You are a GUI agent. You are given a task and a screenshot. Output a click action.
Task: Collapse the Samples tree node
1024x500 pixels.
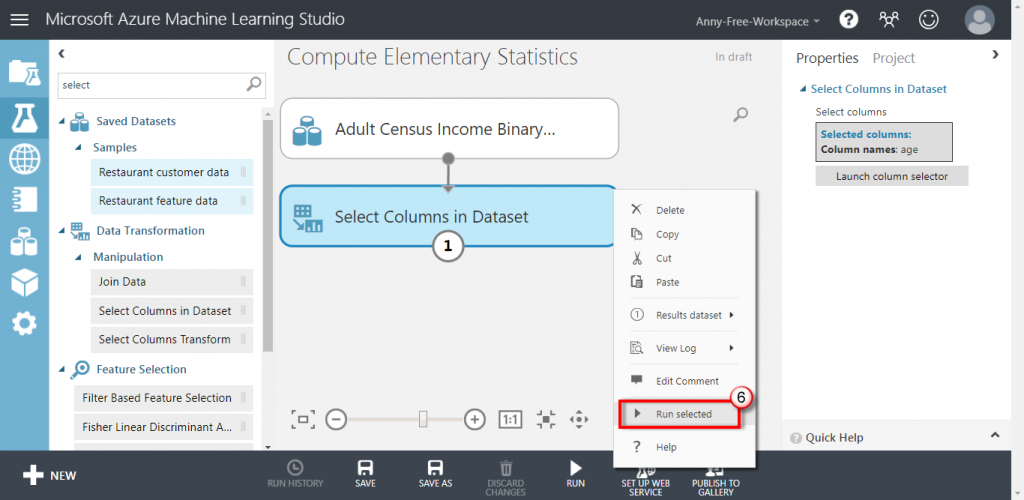point(78,148)
